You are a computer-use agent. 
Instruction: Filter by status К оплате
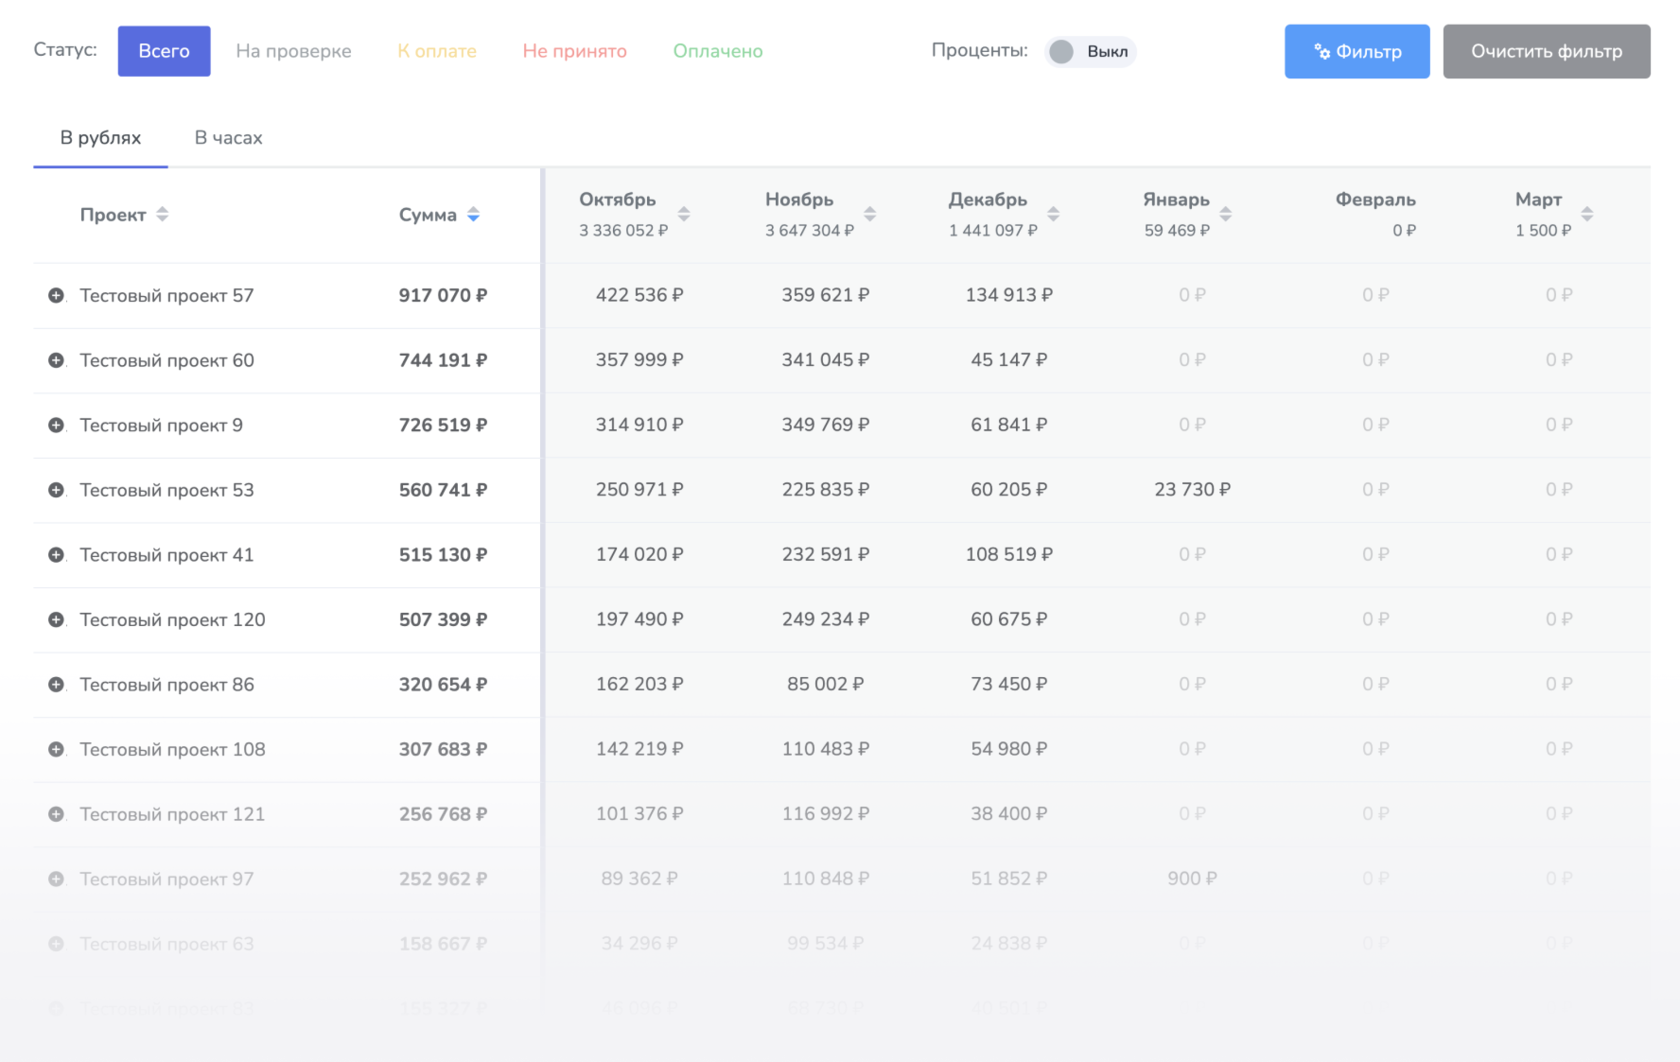pyautogui.click(x=437, y=52)
